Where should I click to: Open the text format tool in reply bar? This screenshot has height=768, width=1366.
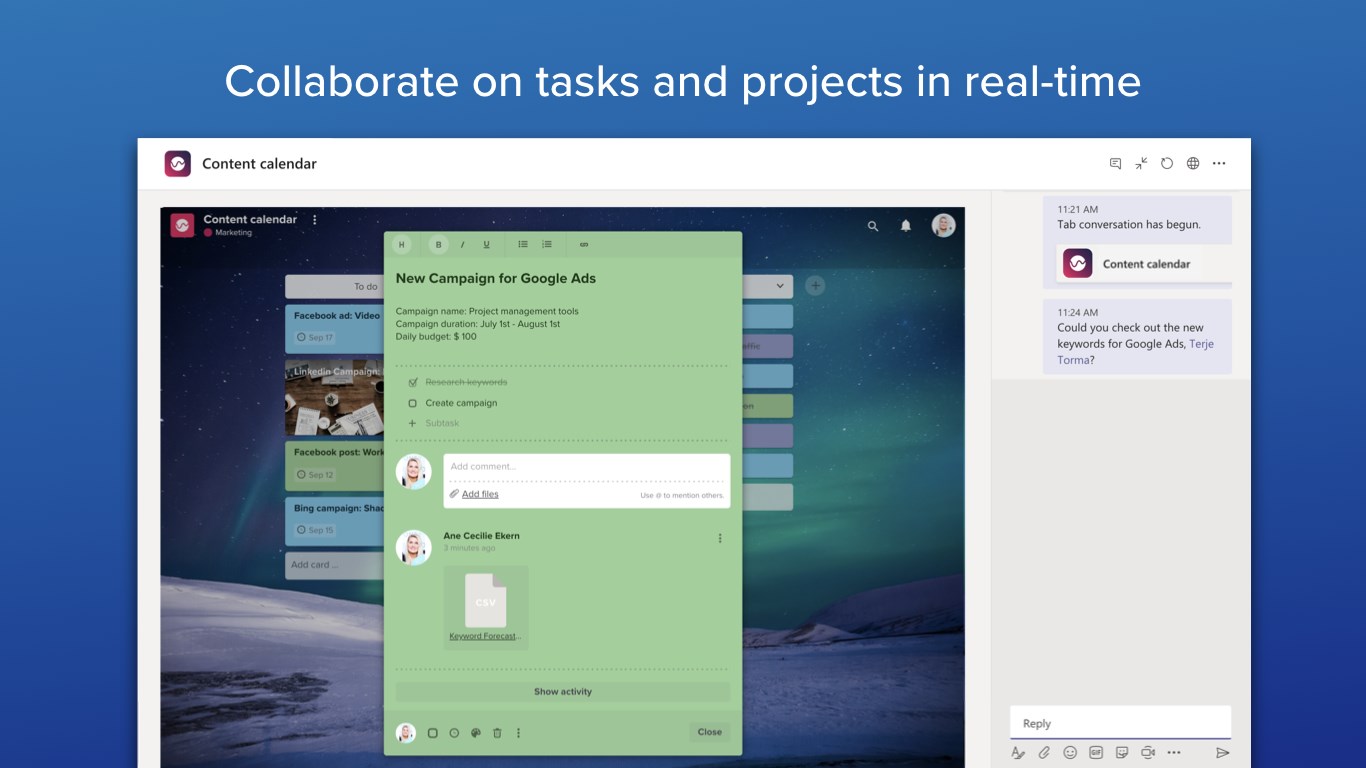(x=1018, y=752)
